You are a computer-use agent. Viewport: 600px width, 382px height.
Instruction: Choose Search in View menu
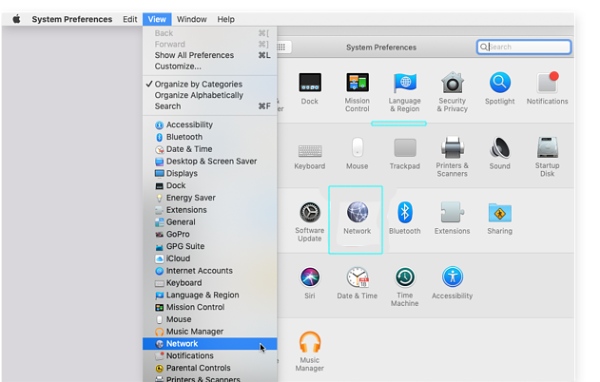(210, 106)
